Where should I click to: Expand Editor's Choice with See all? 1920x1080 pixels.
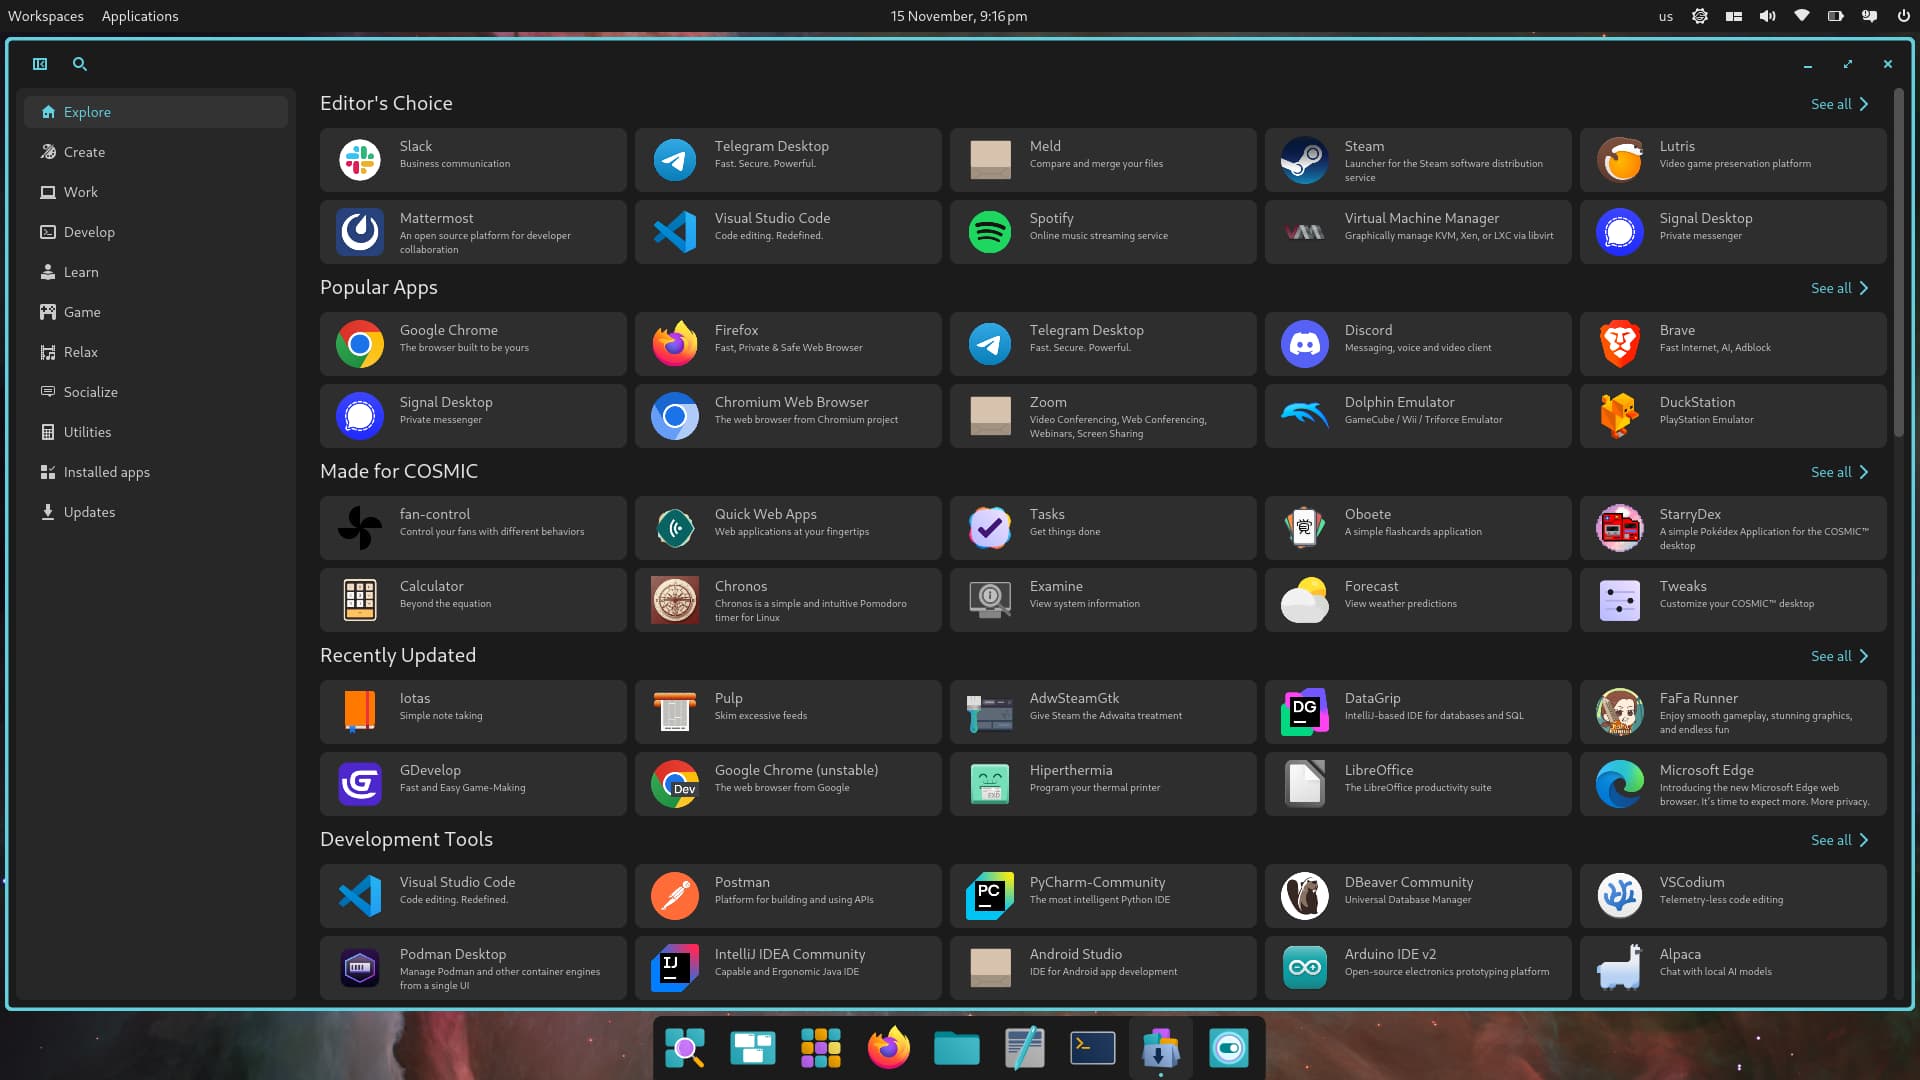[1839, 104]
